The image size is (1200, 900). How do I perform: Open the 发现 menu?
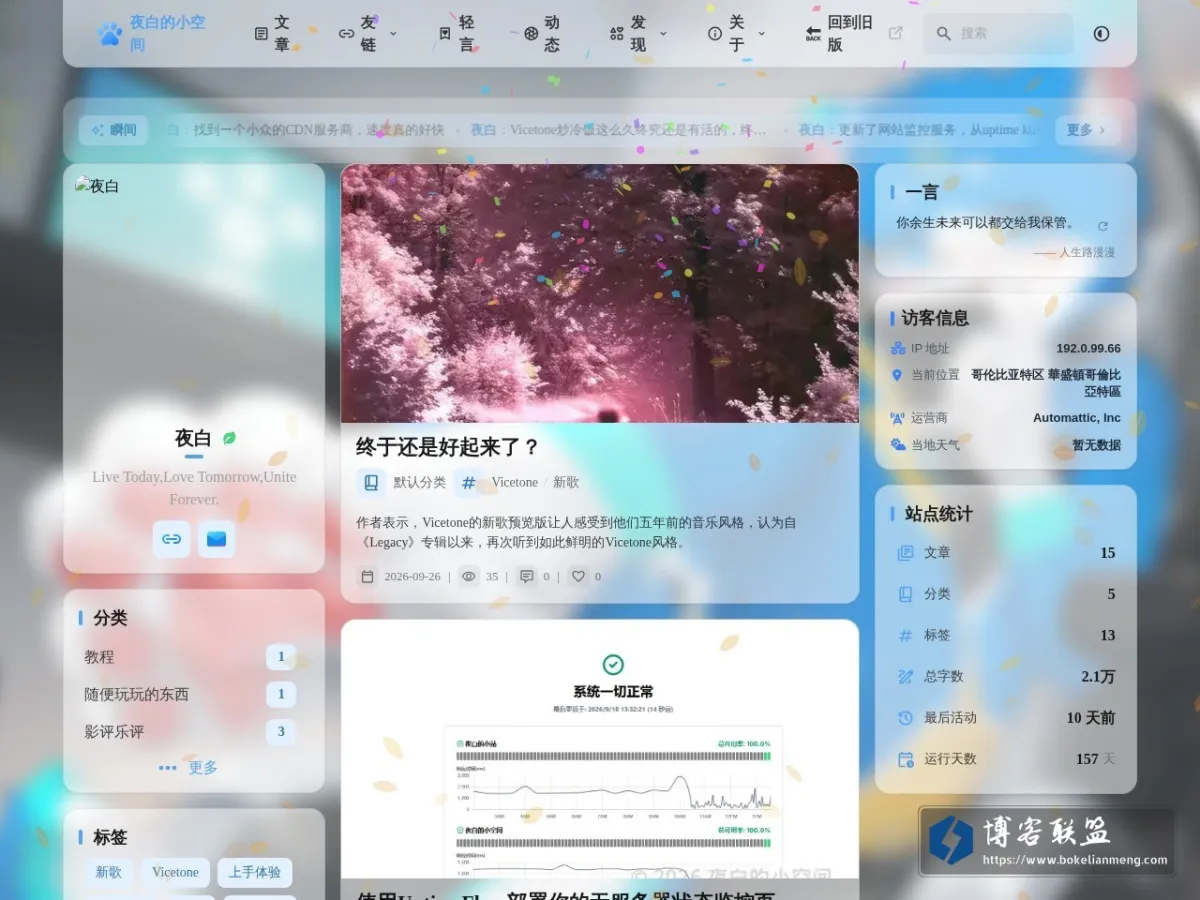629,33
